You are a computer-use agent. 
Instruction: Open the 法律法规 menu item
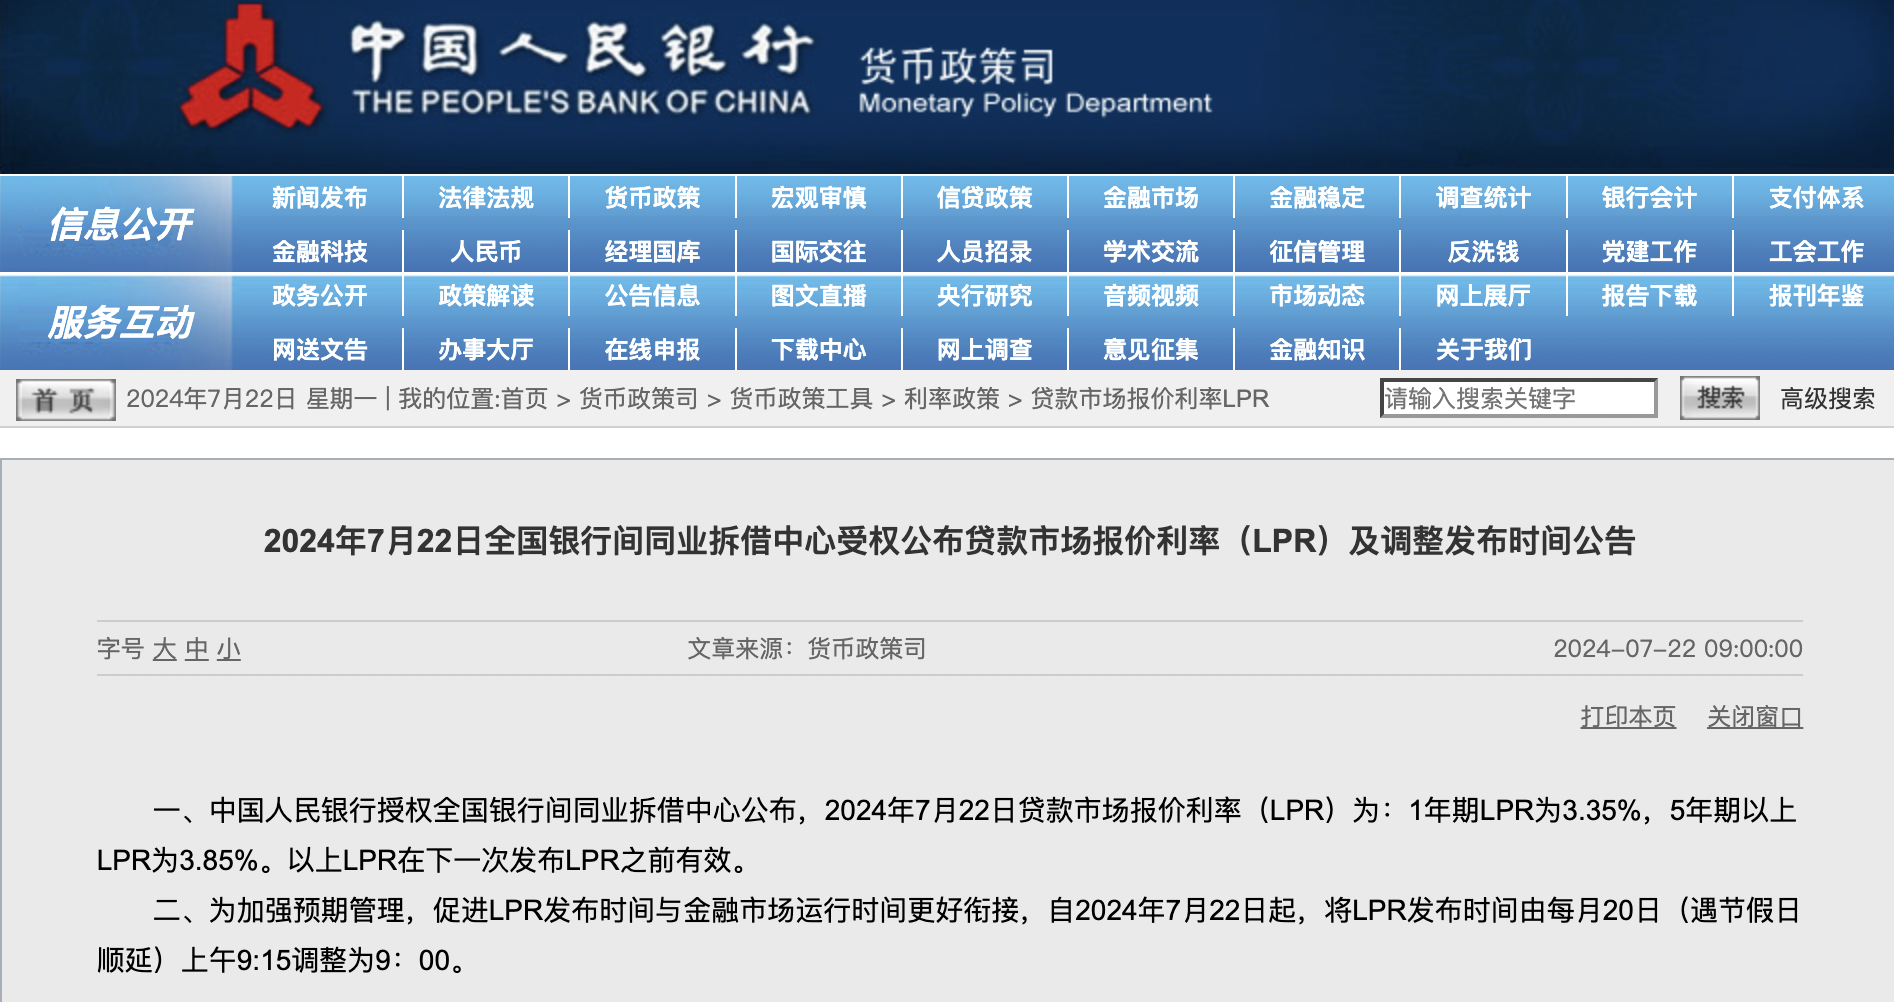pos(486,198)
